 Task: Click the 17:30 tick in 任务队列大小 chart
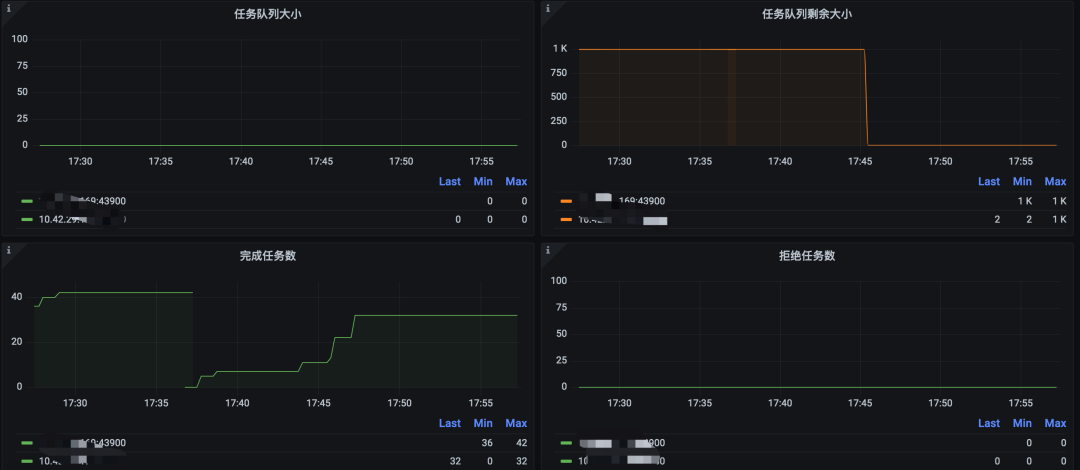80,161
